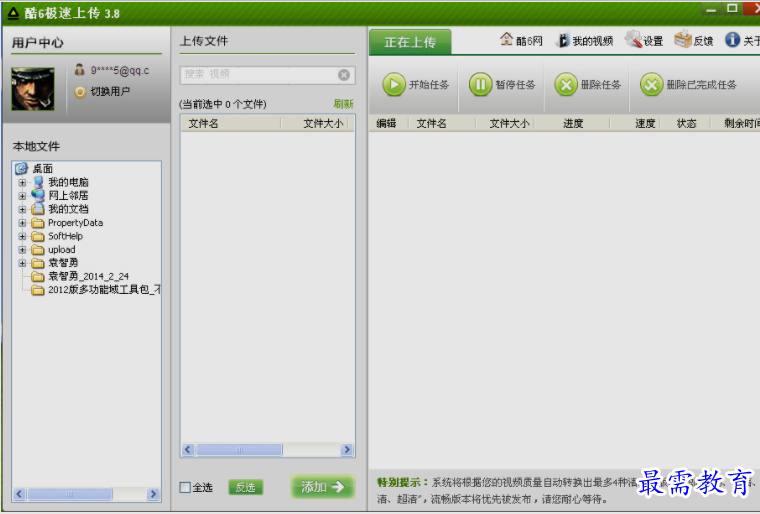This screenshot has width=760, height=514.
Task: Click the 删除已完成任务 icon
Action: coord(651,85)
